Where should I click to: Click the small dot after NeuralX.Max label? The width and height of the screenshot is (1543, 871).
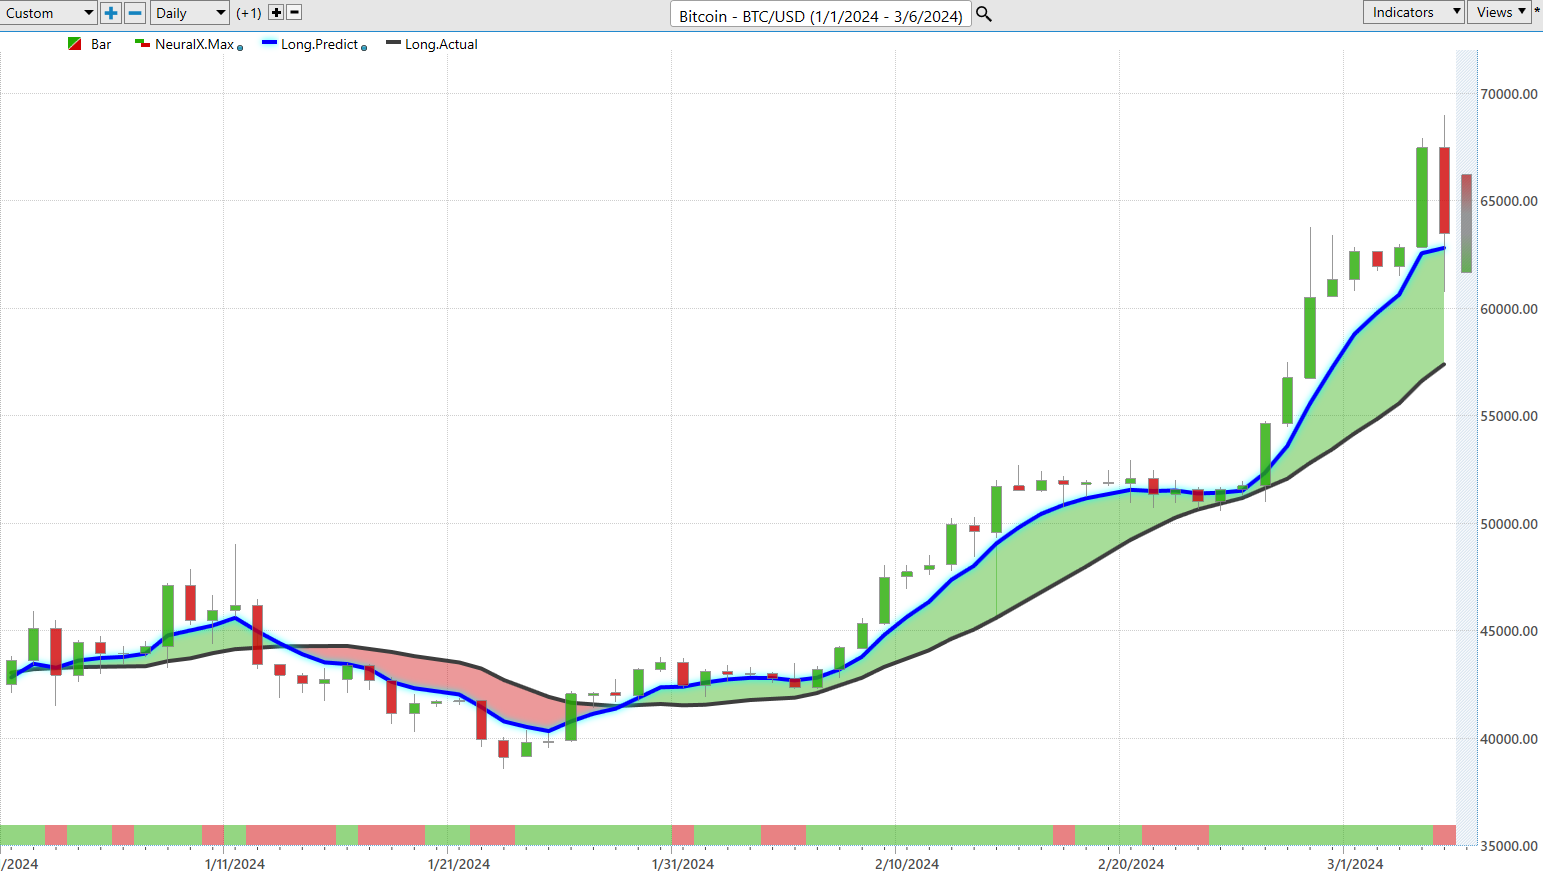pos(240,47)
